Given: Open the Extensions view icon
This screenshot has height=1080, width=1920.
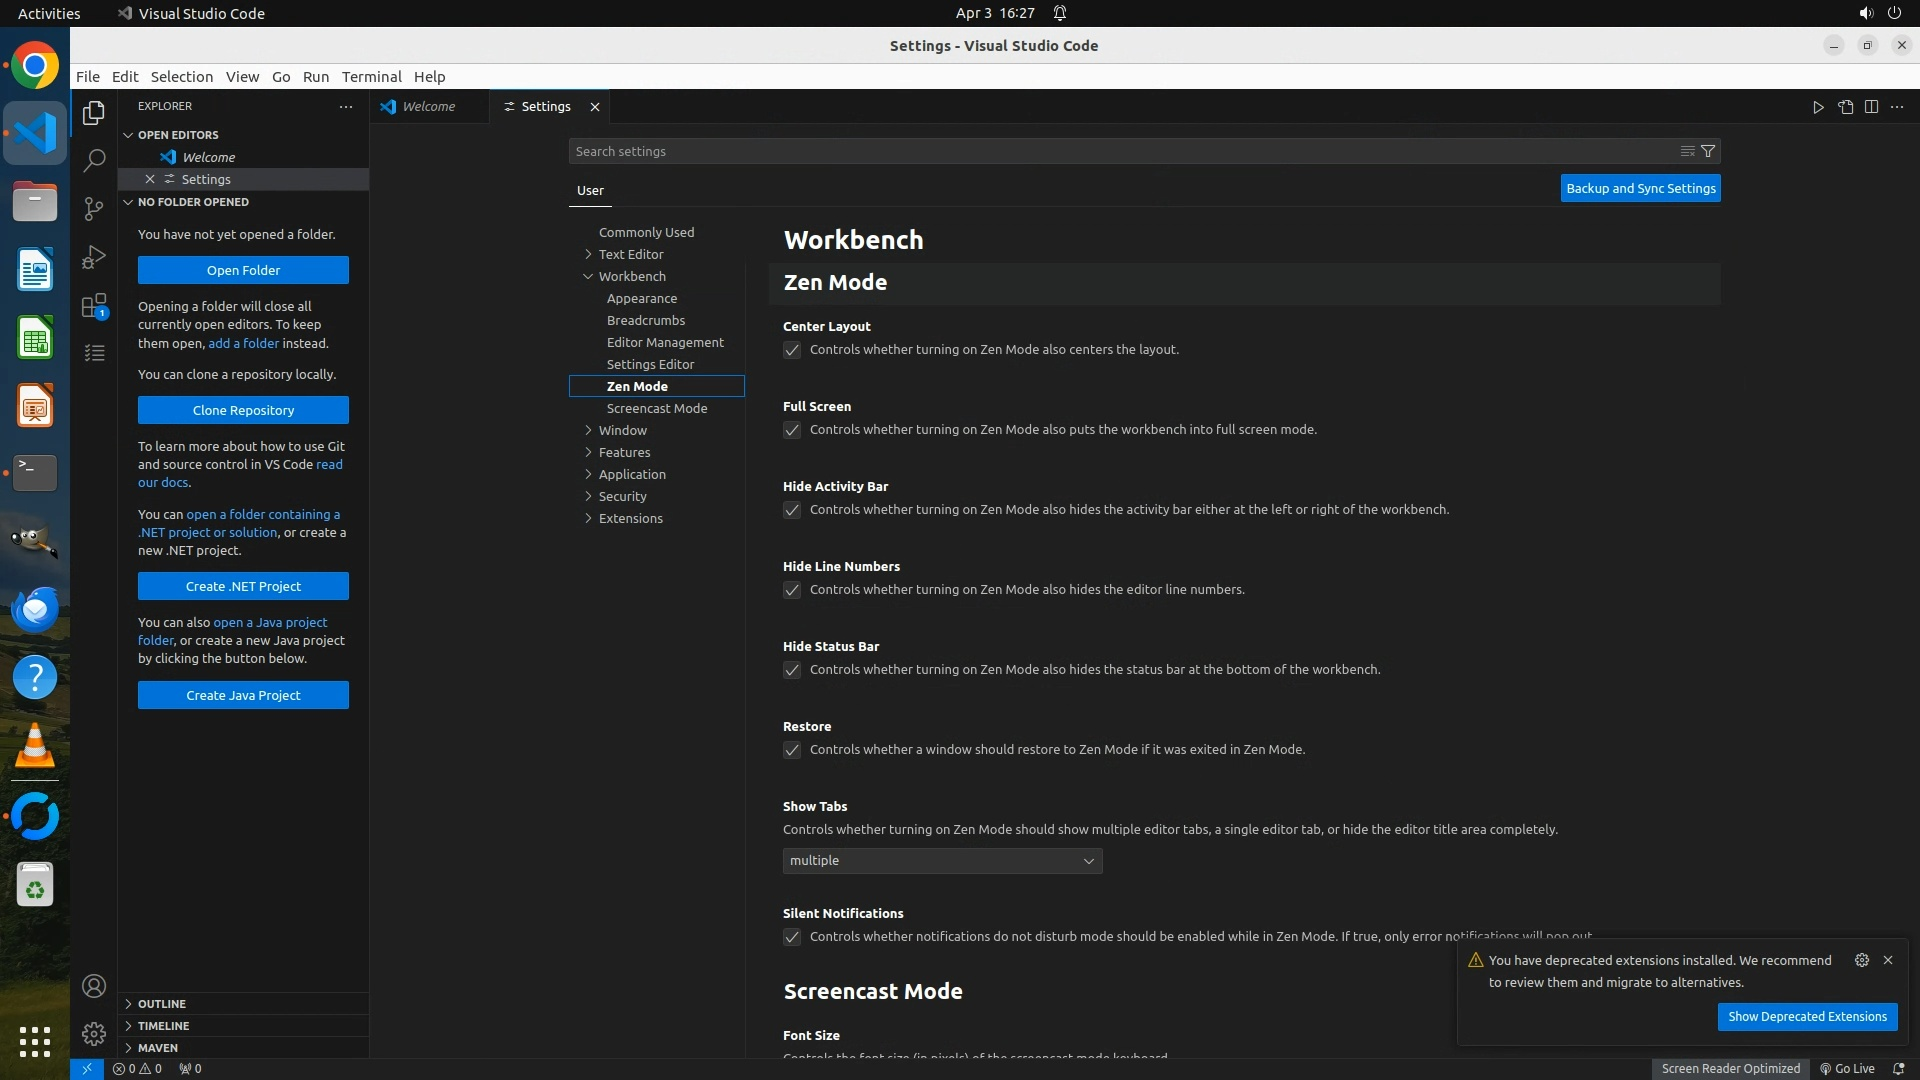Looking at the screenshot, I should [x=94, y=306].
